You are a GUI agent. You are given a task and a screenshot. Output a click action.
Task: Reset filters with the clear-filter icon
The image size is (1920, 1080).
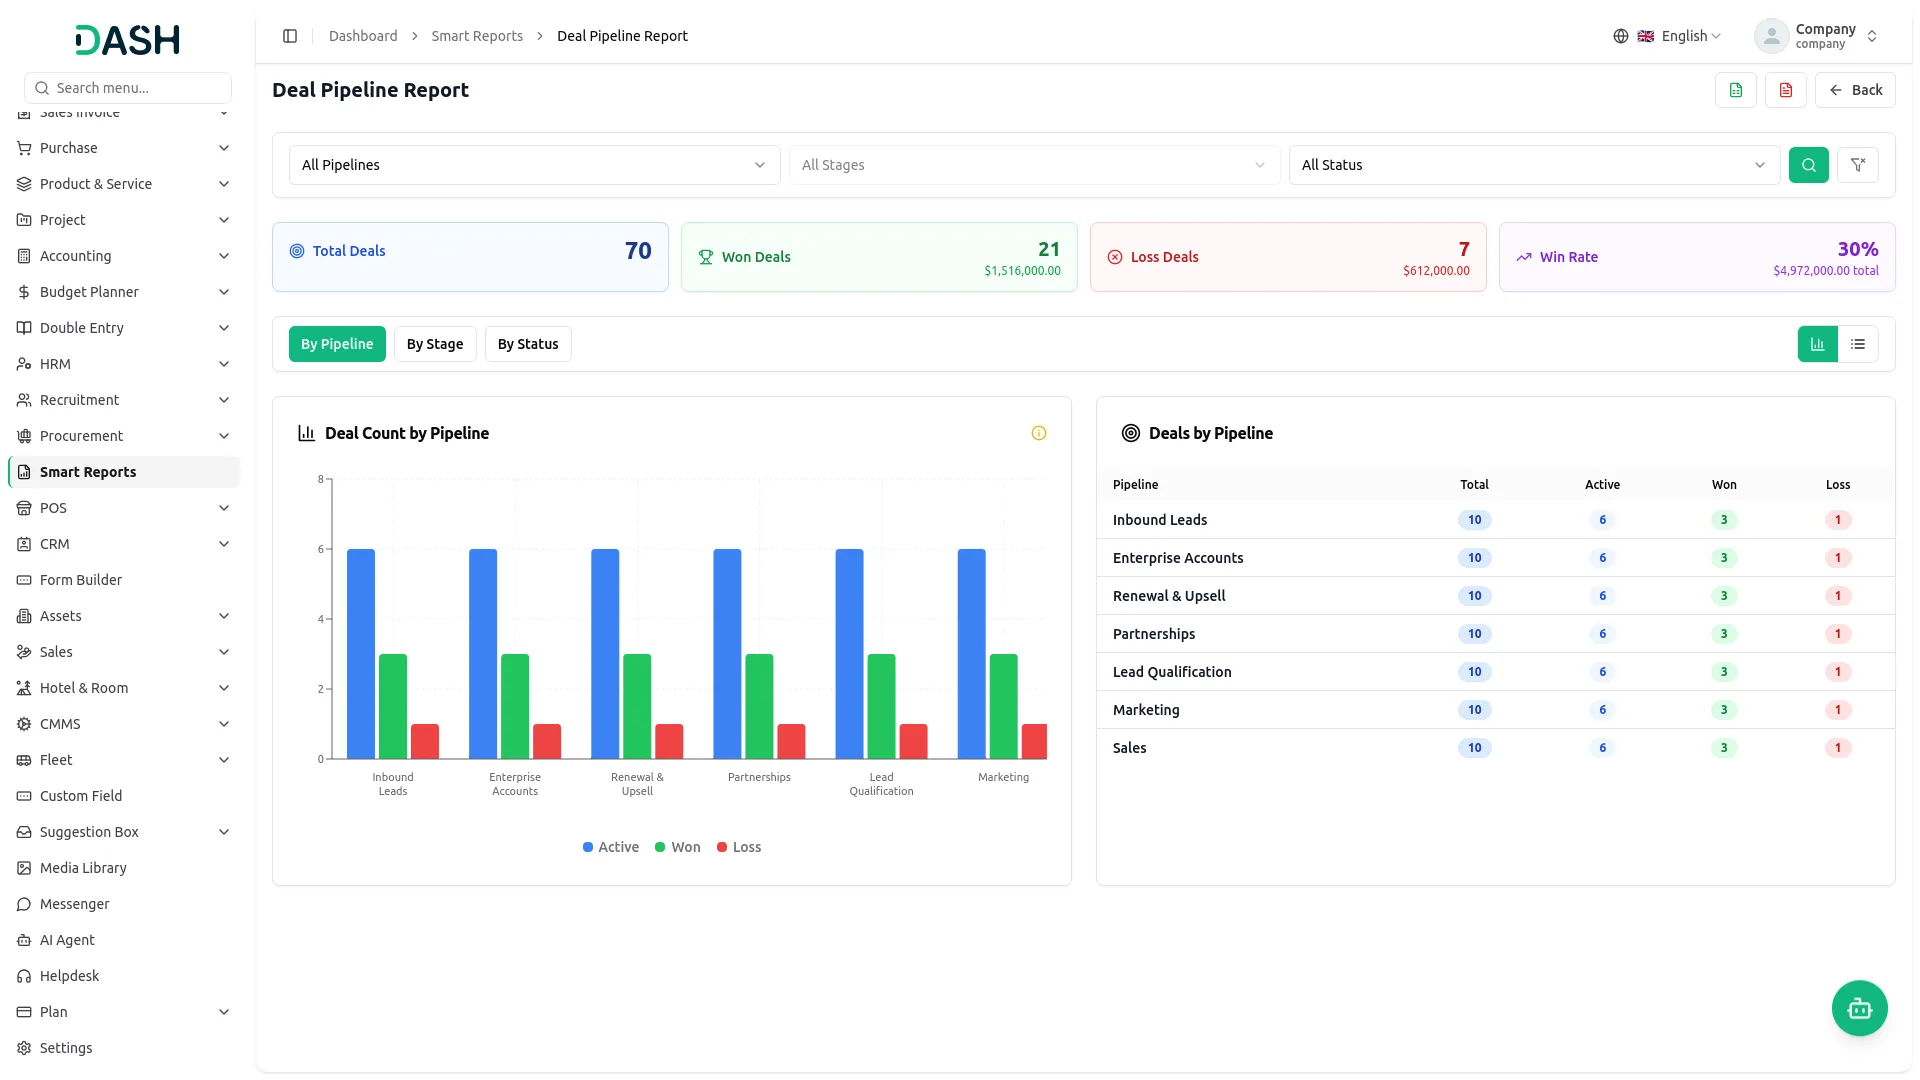point(1858,165)
